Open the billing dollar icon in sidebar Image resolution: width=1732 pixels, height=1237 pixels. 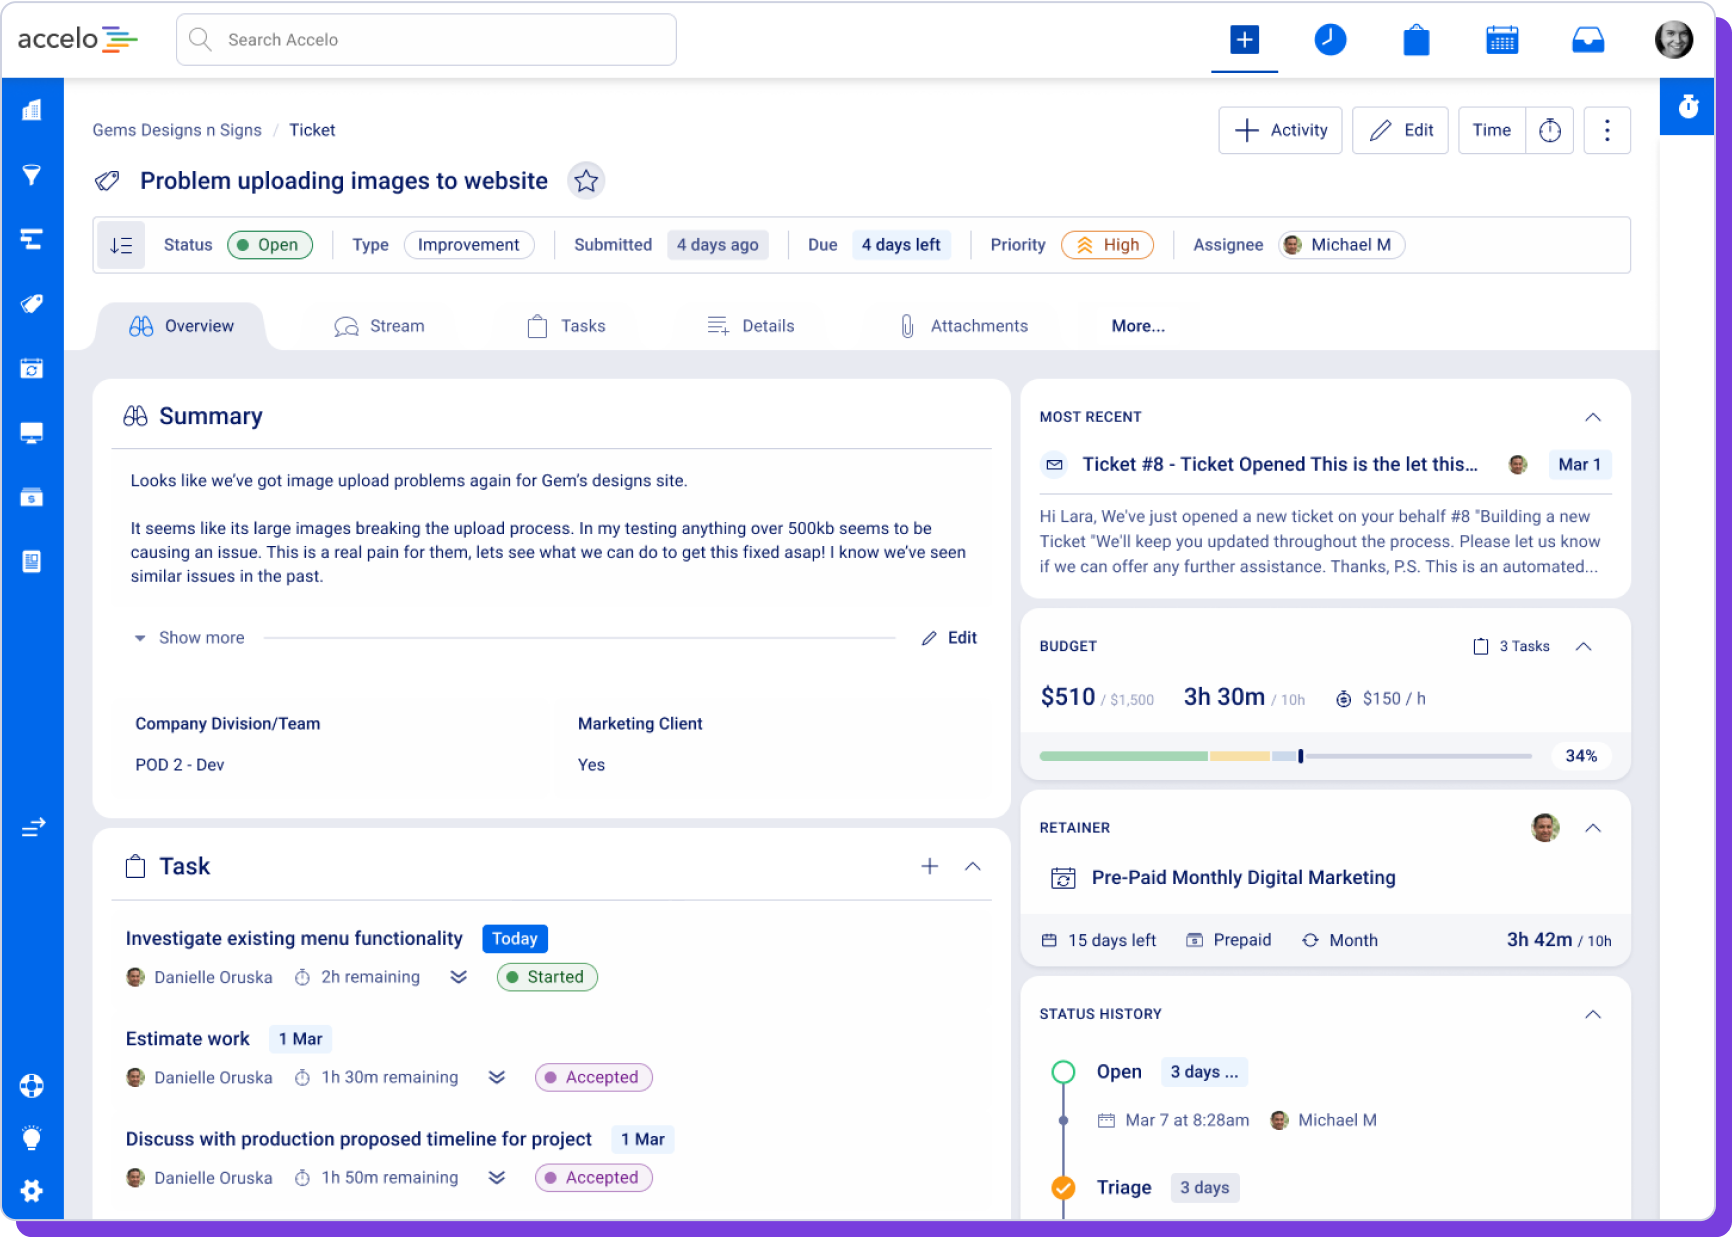click(x=32, y=497)
